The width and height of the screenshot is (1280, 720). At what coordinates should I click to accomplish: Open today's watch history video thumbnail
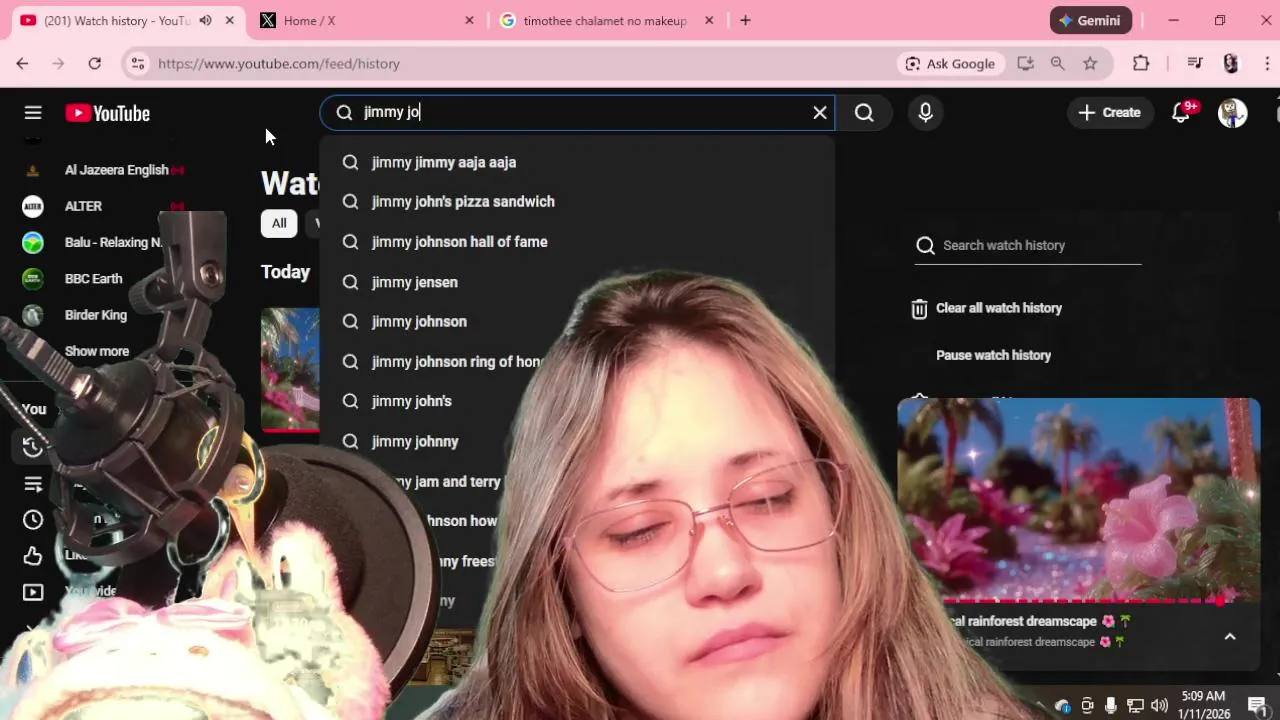click(x=290, y=369)
